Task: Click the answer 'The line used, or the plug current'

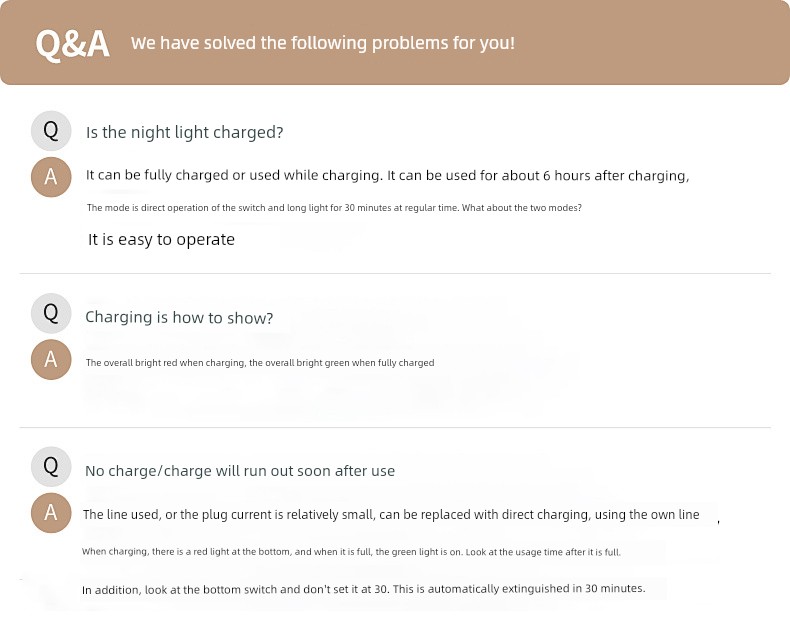Action: pos(391,515)
